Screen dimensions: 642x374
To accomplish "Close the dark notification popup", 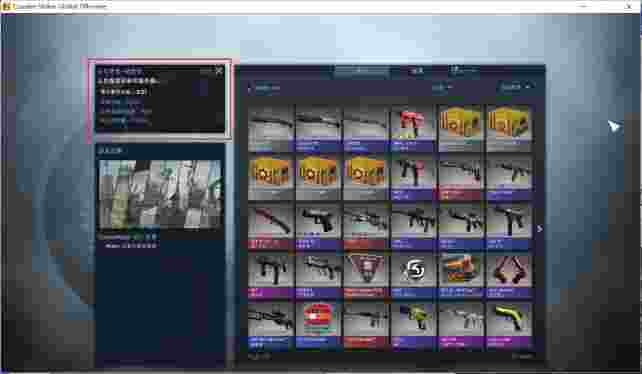I will pos(219,71).
